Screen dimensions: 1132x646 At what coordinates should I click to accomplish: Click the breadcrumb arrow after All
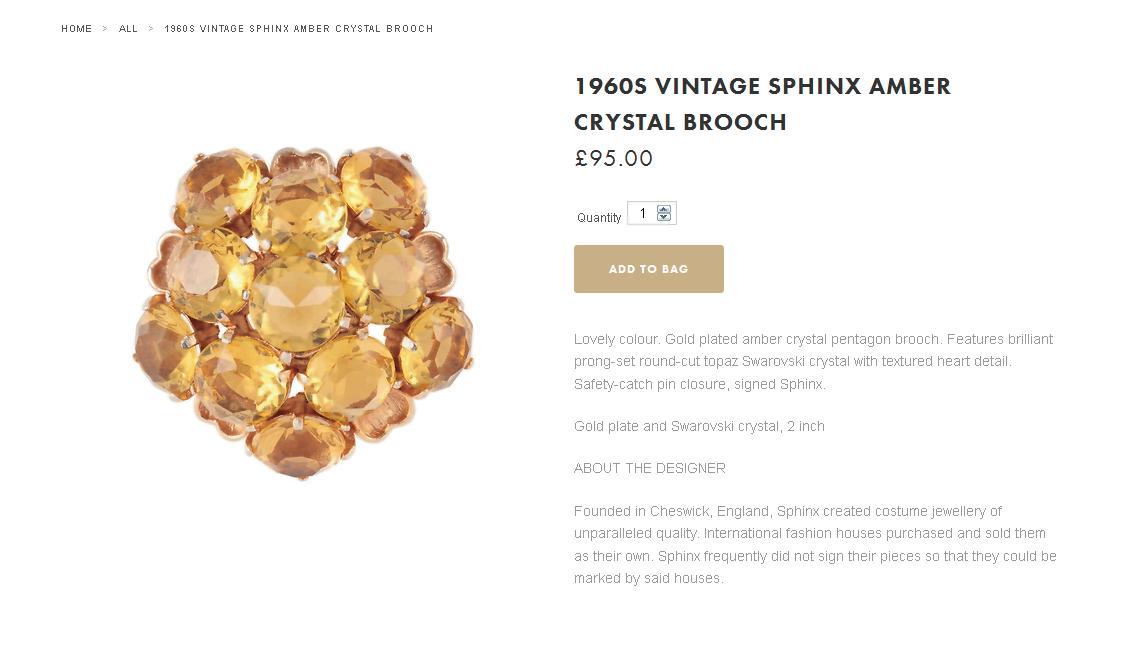[x=151, y=29]
